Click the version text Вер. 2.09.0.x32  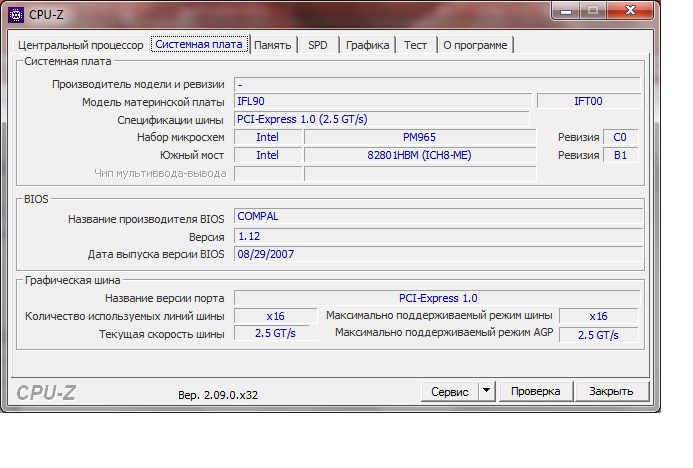tap(218, 395)
